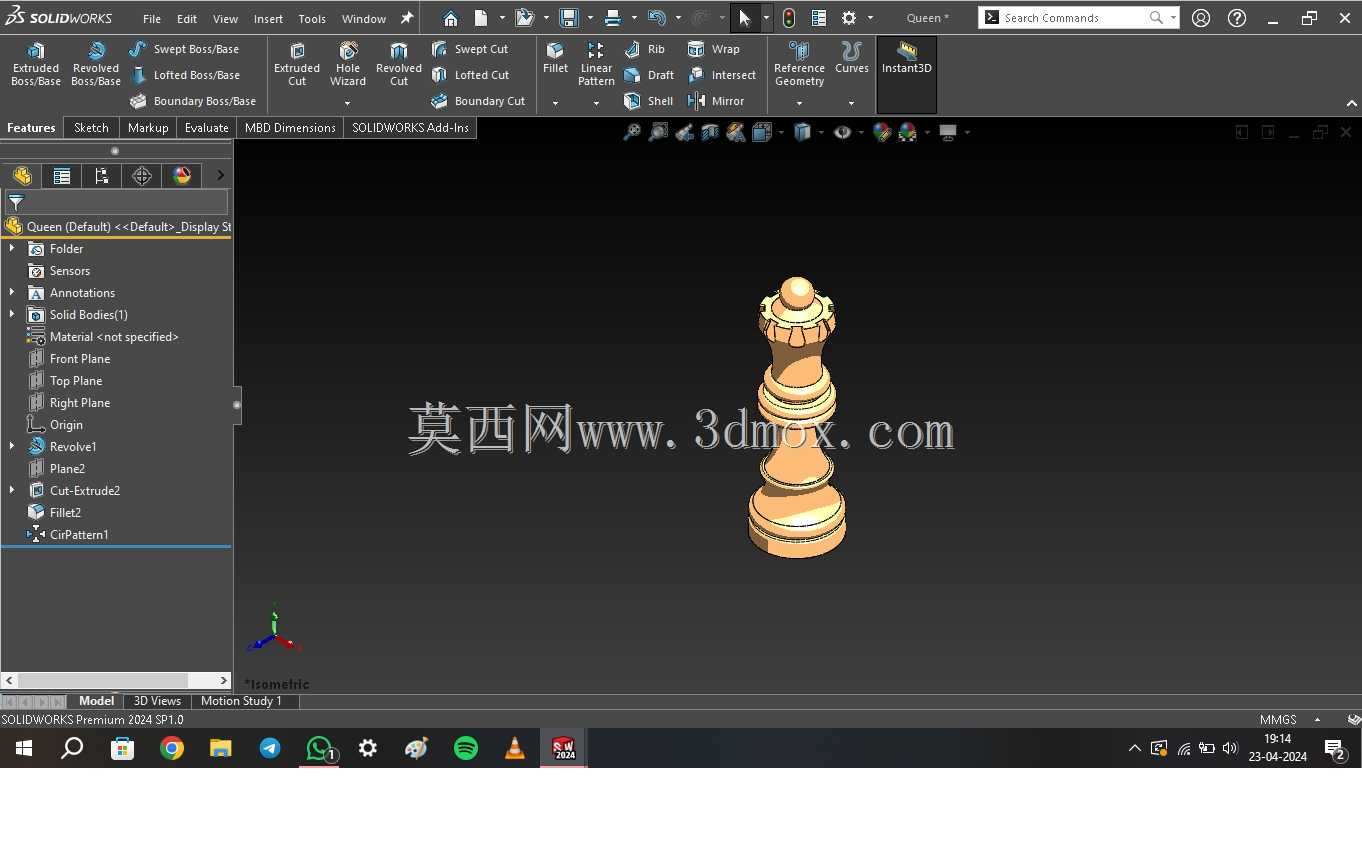Expand the Solid Bodies(1) node
The height and width of the screenshot is (861, 1362).
pyautogui.click(x=12, y=314)
